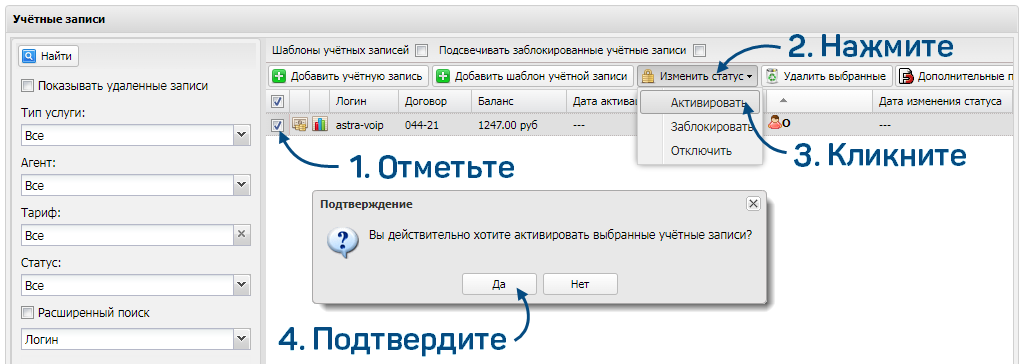Click the document icon on Дополнительные

coord(906,77)
